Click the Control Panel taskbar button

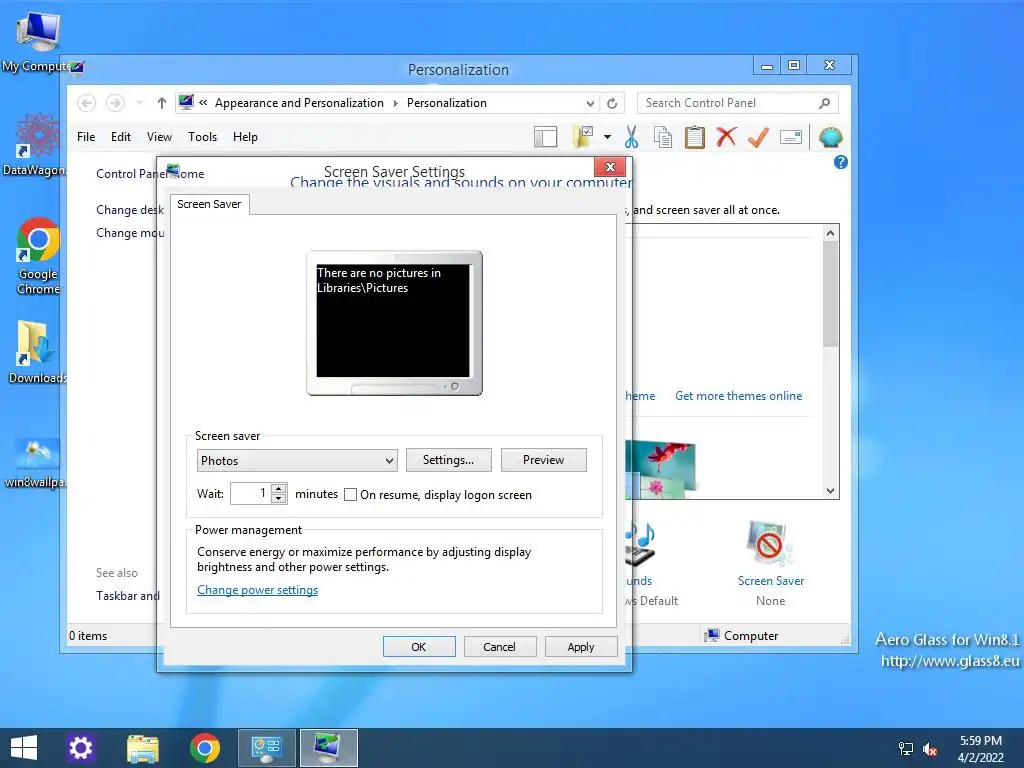point(266,748)
